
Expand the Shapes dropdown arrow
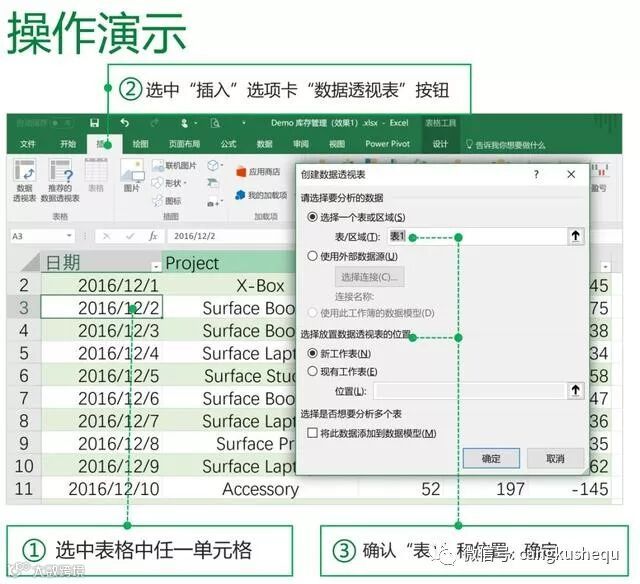click(x=185, y=183)
